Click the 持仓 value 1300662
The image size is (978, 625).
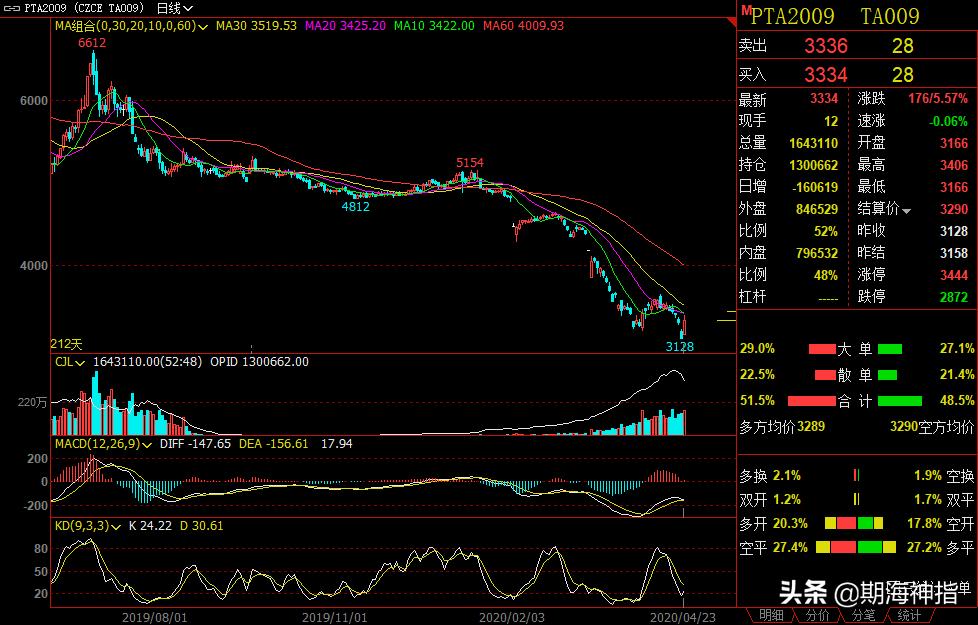click(813, 165)
